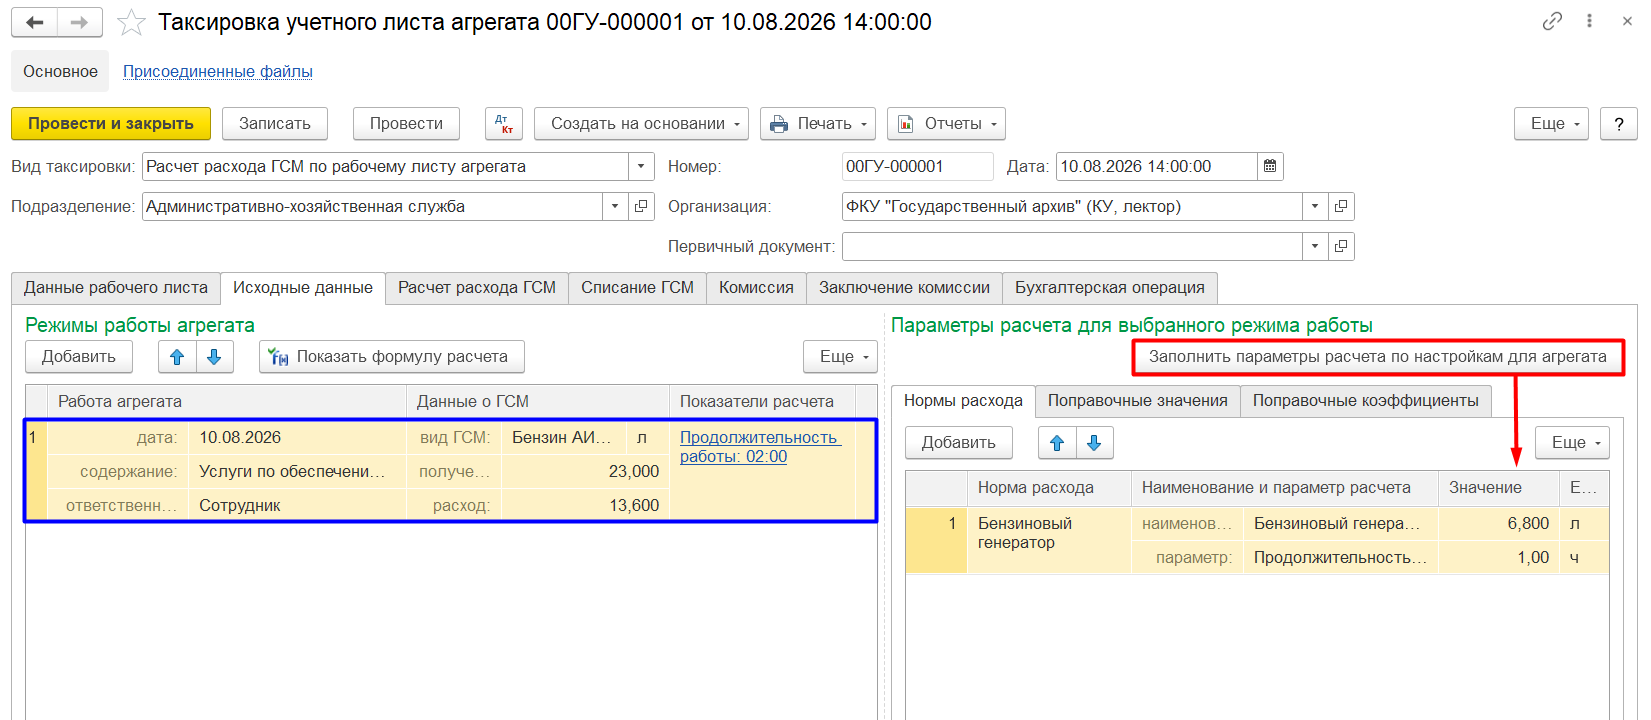This screenshot has width=1651, height=720.
Task: Expand the Вид таксировки dropdown
Action: click(x=641, y=167)
